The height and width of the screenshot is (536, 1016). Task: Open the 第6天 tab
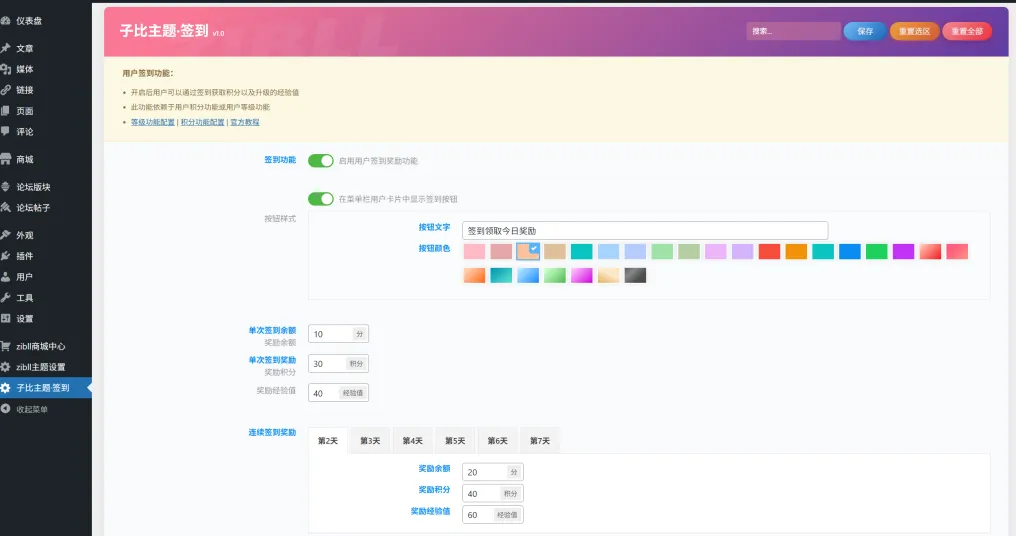click(498, 441)
